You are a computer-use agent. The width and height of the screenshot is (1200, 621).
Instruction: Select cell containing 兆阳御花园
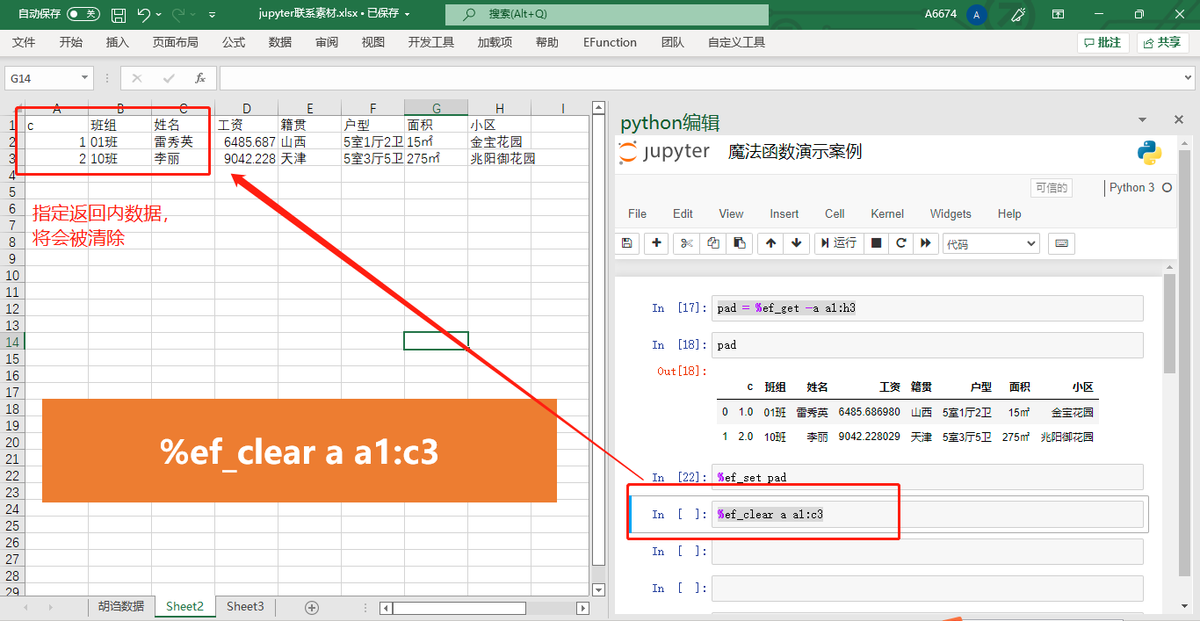click(498, 158)
